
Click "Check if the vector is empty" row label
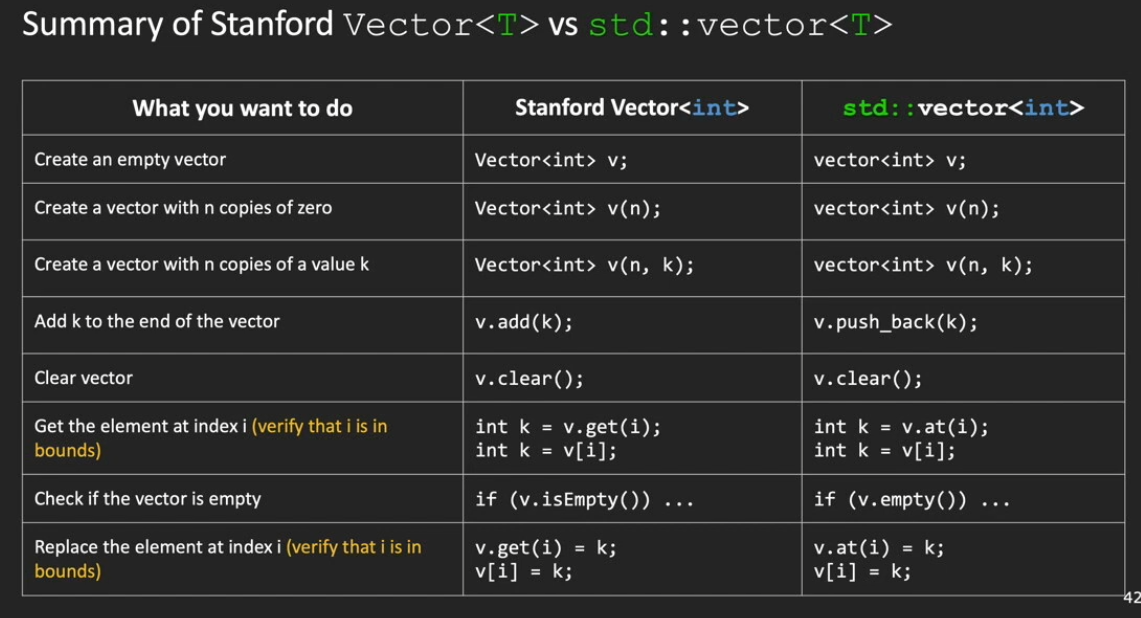pos(147,498)
